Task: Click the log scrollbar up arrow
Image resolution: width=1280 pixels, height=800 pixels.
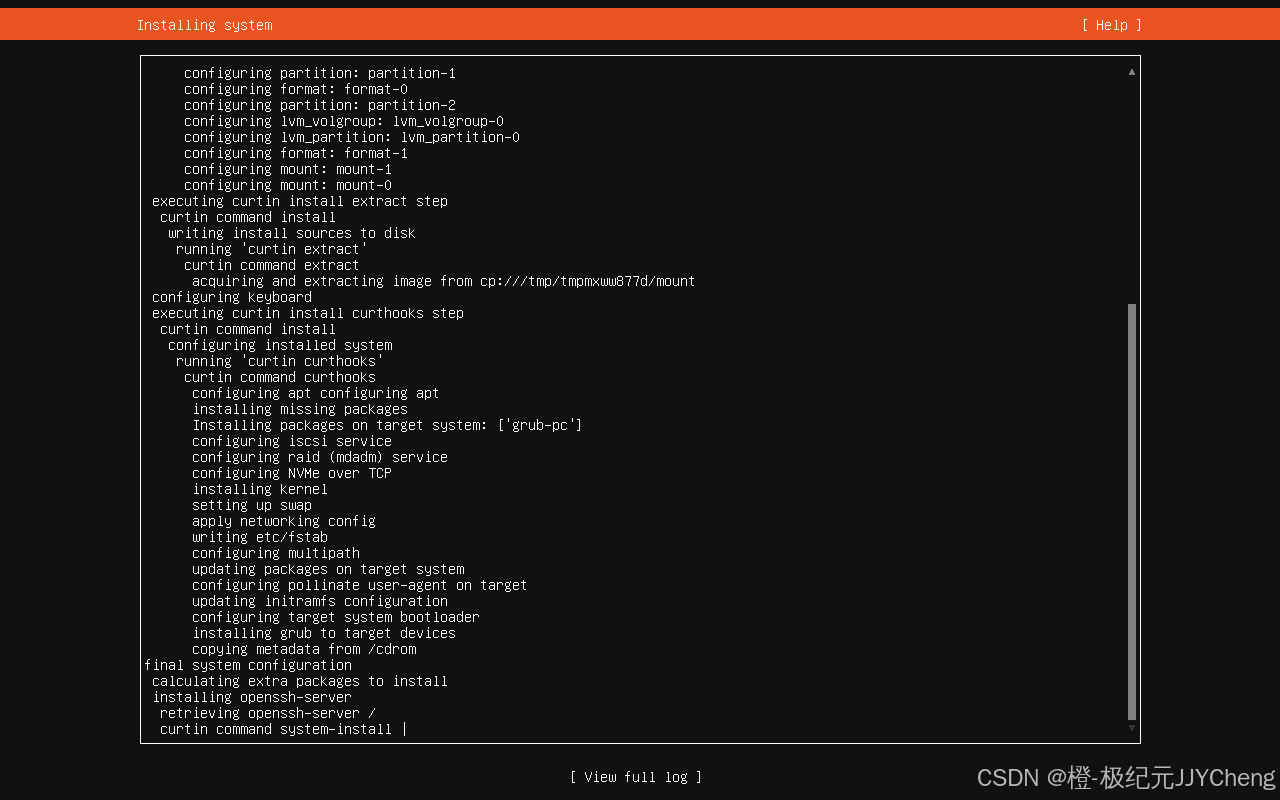Action: (x=1132, y=72)
